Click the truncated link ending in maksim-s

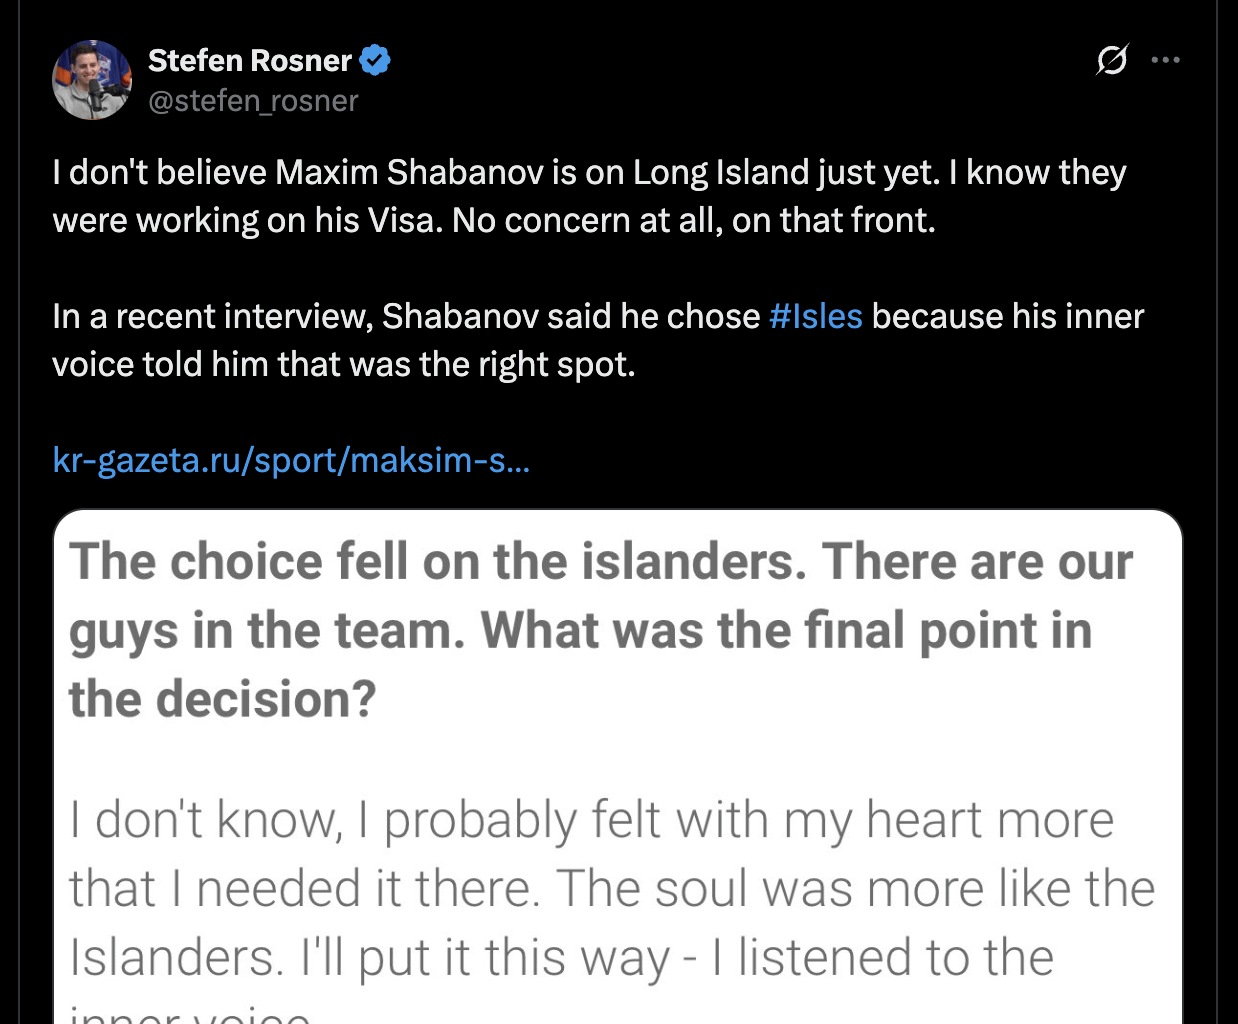coord(290,461)
